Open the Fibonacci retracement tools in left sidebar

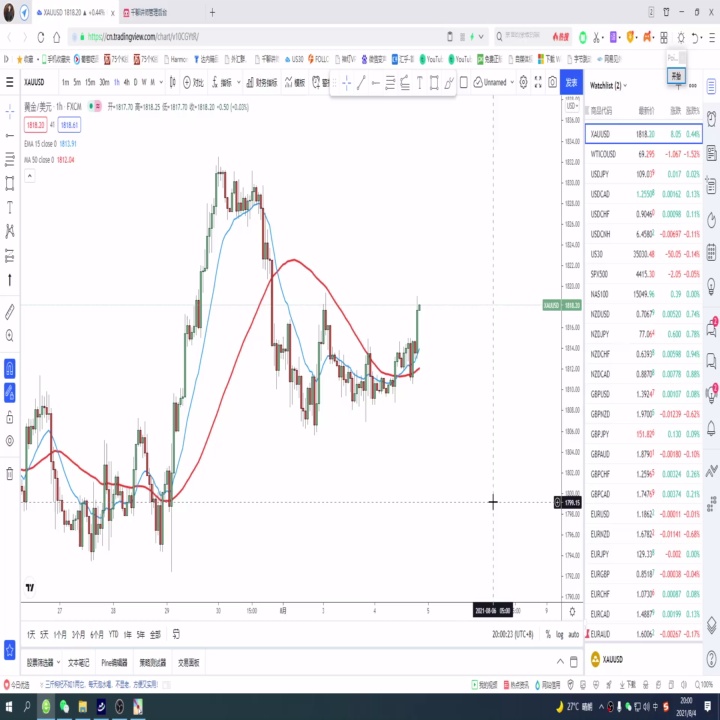click(x=9, y=159)
